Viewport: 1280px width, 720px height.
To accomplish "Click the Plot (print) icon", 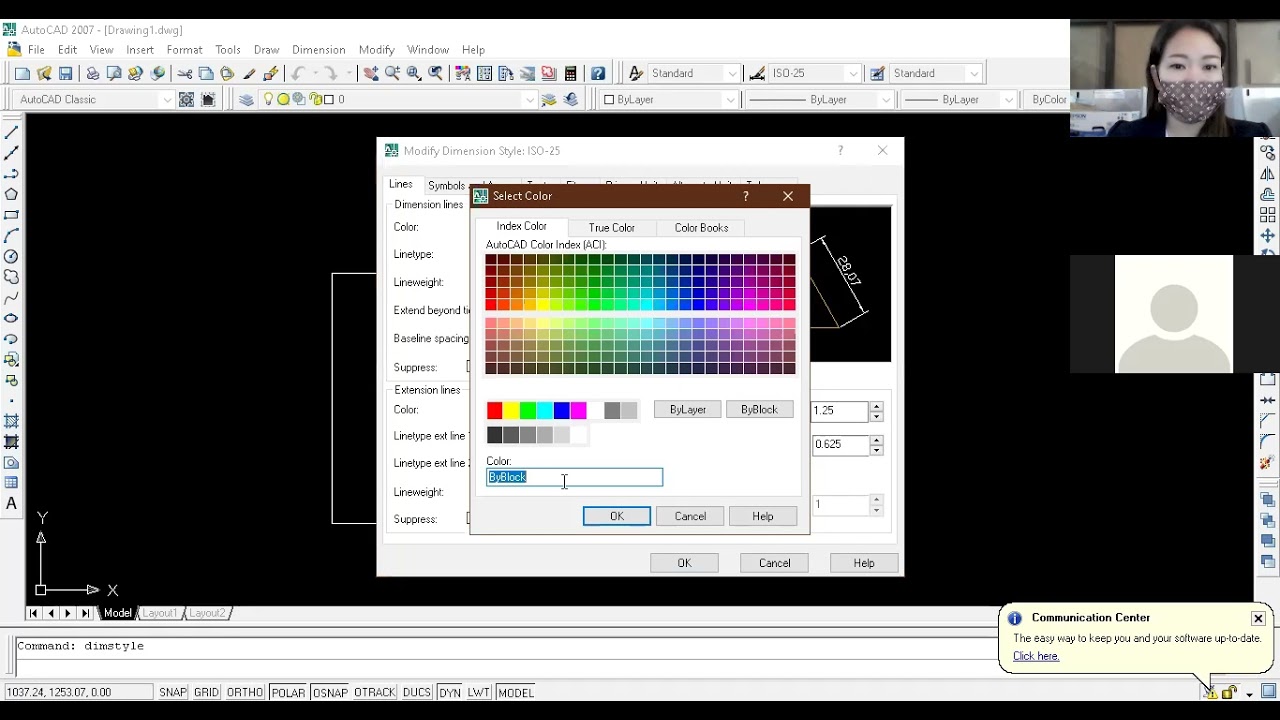I will [x=92, y=73].
